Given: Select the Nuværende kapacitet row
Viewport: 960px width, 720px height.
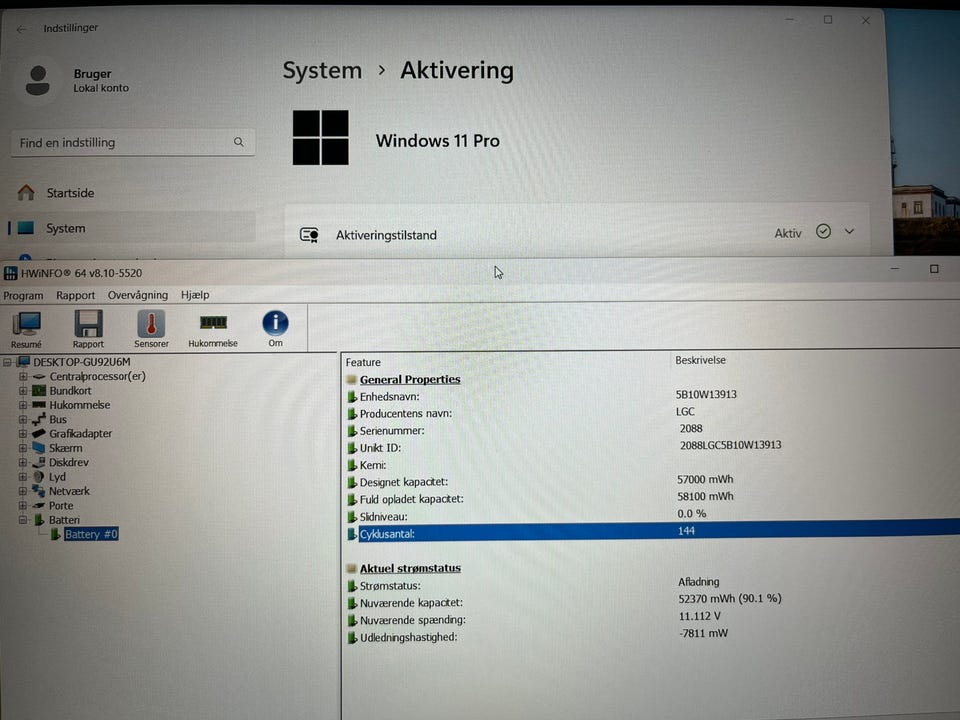Looking at the screenshot, I should click(x=652, y=602).
